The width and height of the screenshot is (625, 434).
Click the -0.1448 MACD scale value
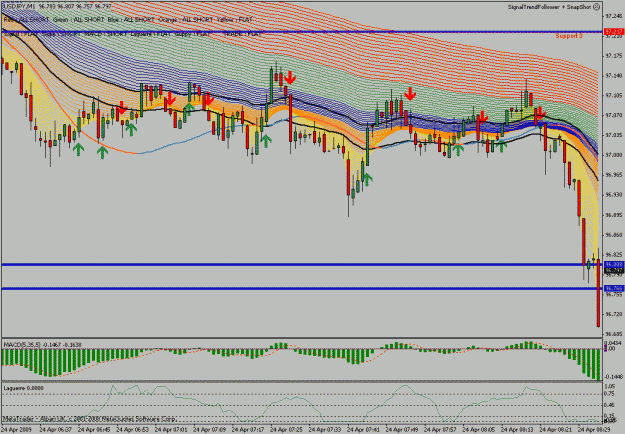[x=613, y=377]
